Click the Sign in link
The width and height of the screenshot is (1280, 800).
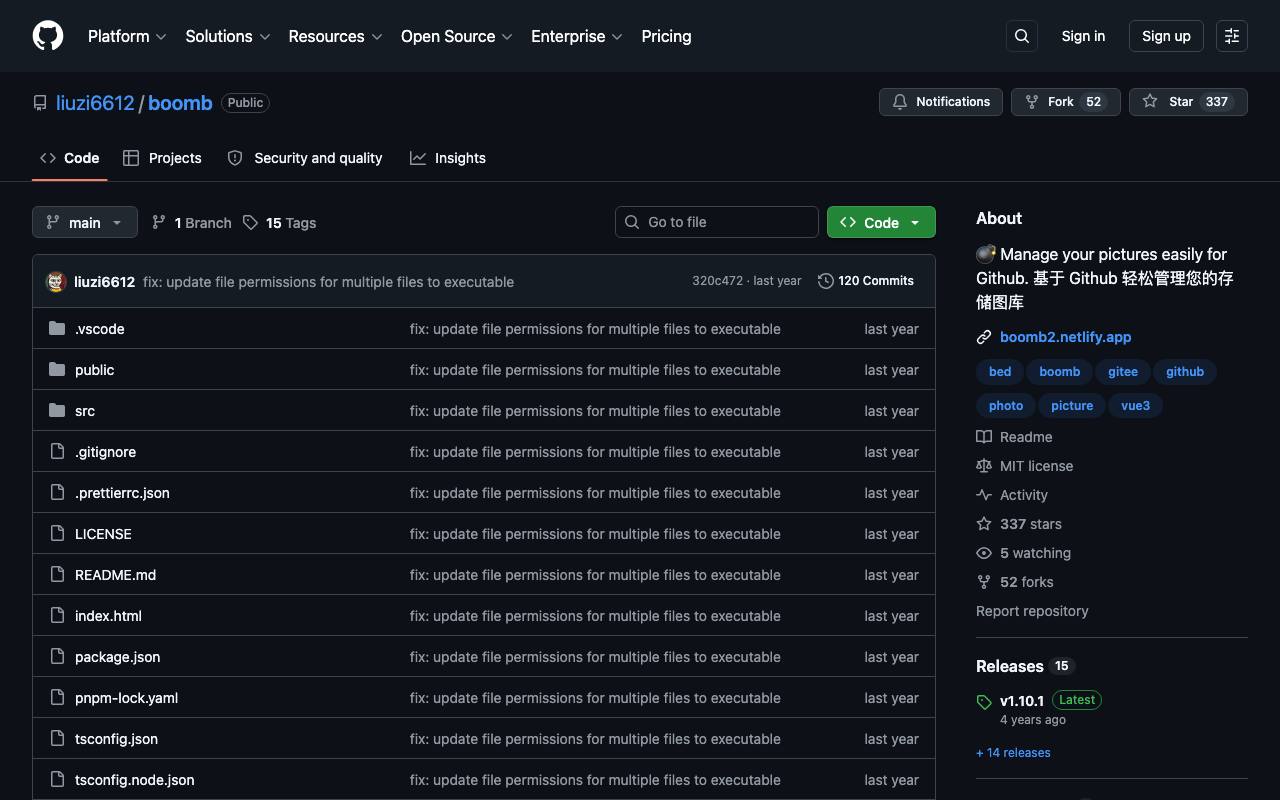[x=1083, y=36]
